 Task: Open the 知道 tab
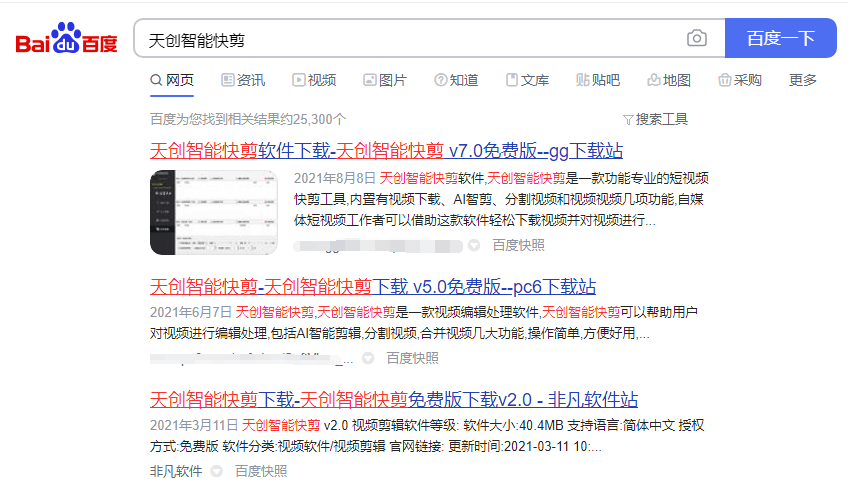[456, 81]
